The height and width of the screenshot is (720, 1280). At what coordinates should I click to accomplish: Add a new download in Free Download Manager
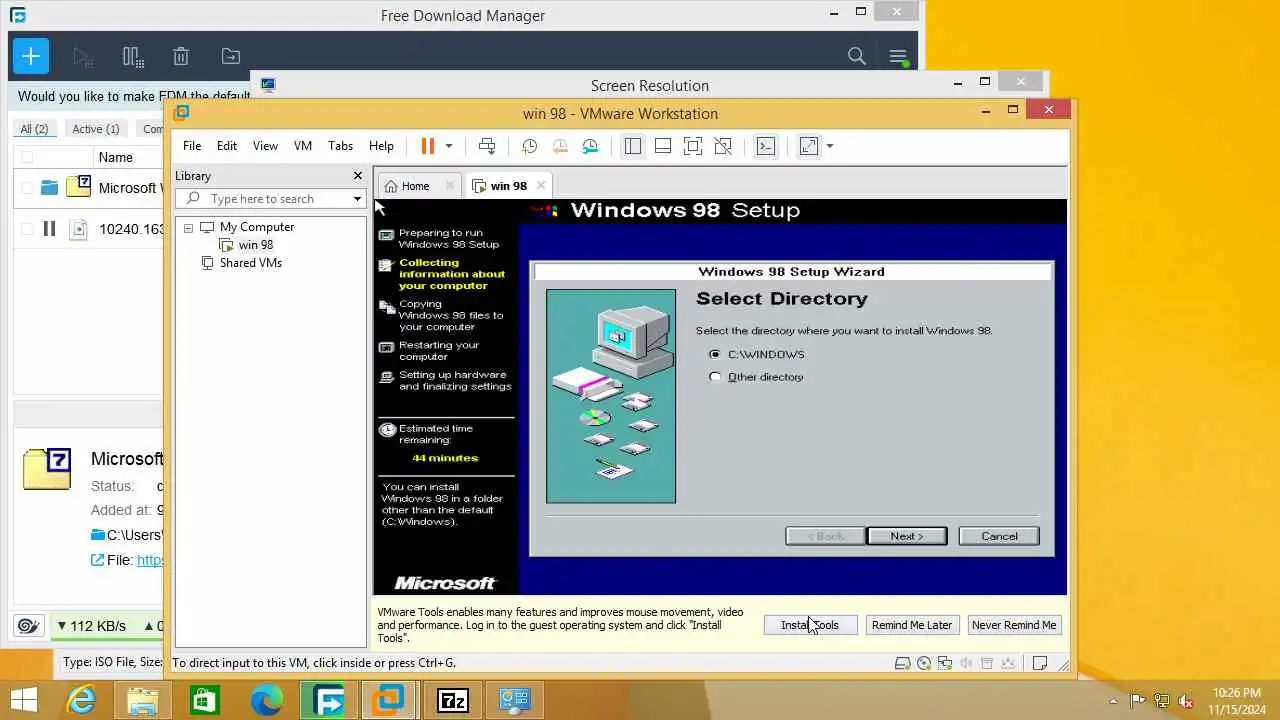click(31, 57)
